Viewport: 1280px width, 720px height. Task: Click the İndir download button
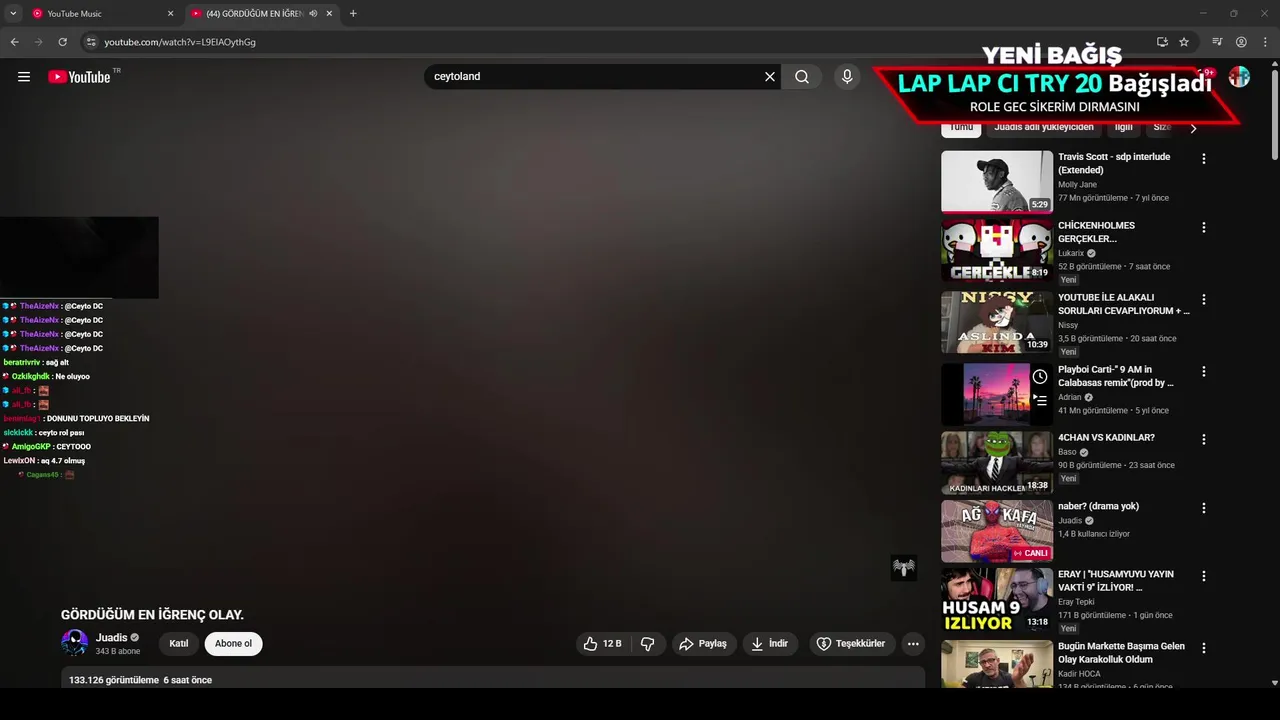tap(770, 644)
